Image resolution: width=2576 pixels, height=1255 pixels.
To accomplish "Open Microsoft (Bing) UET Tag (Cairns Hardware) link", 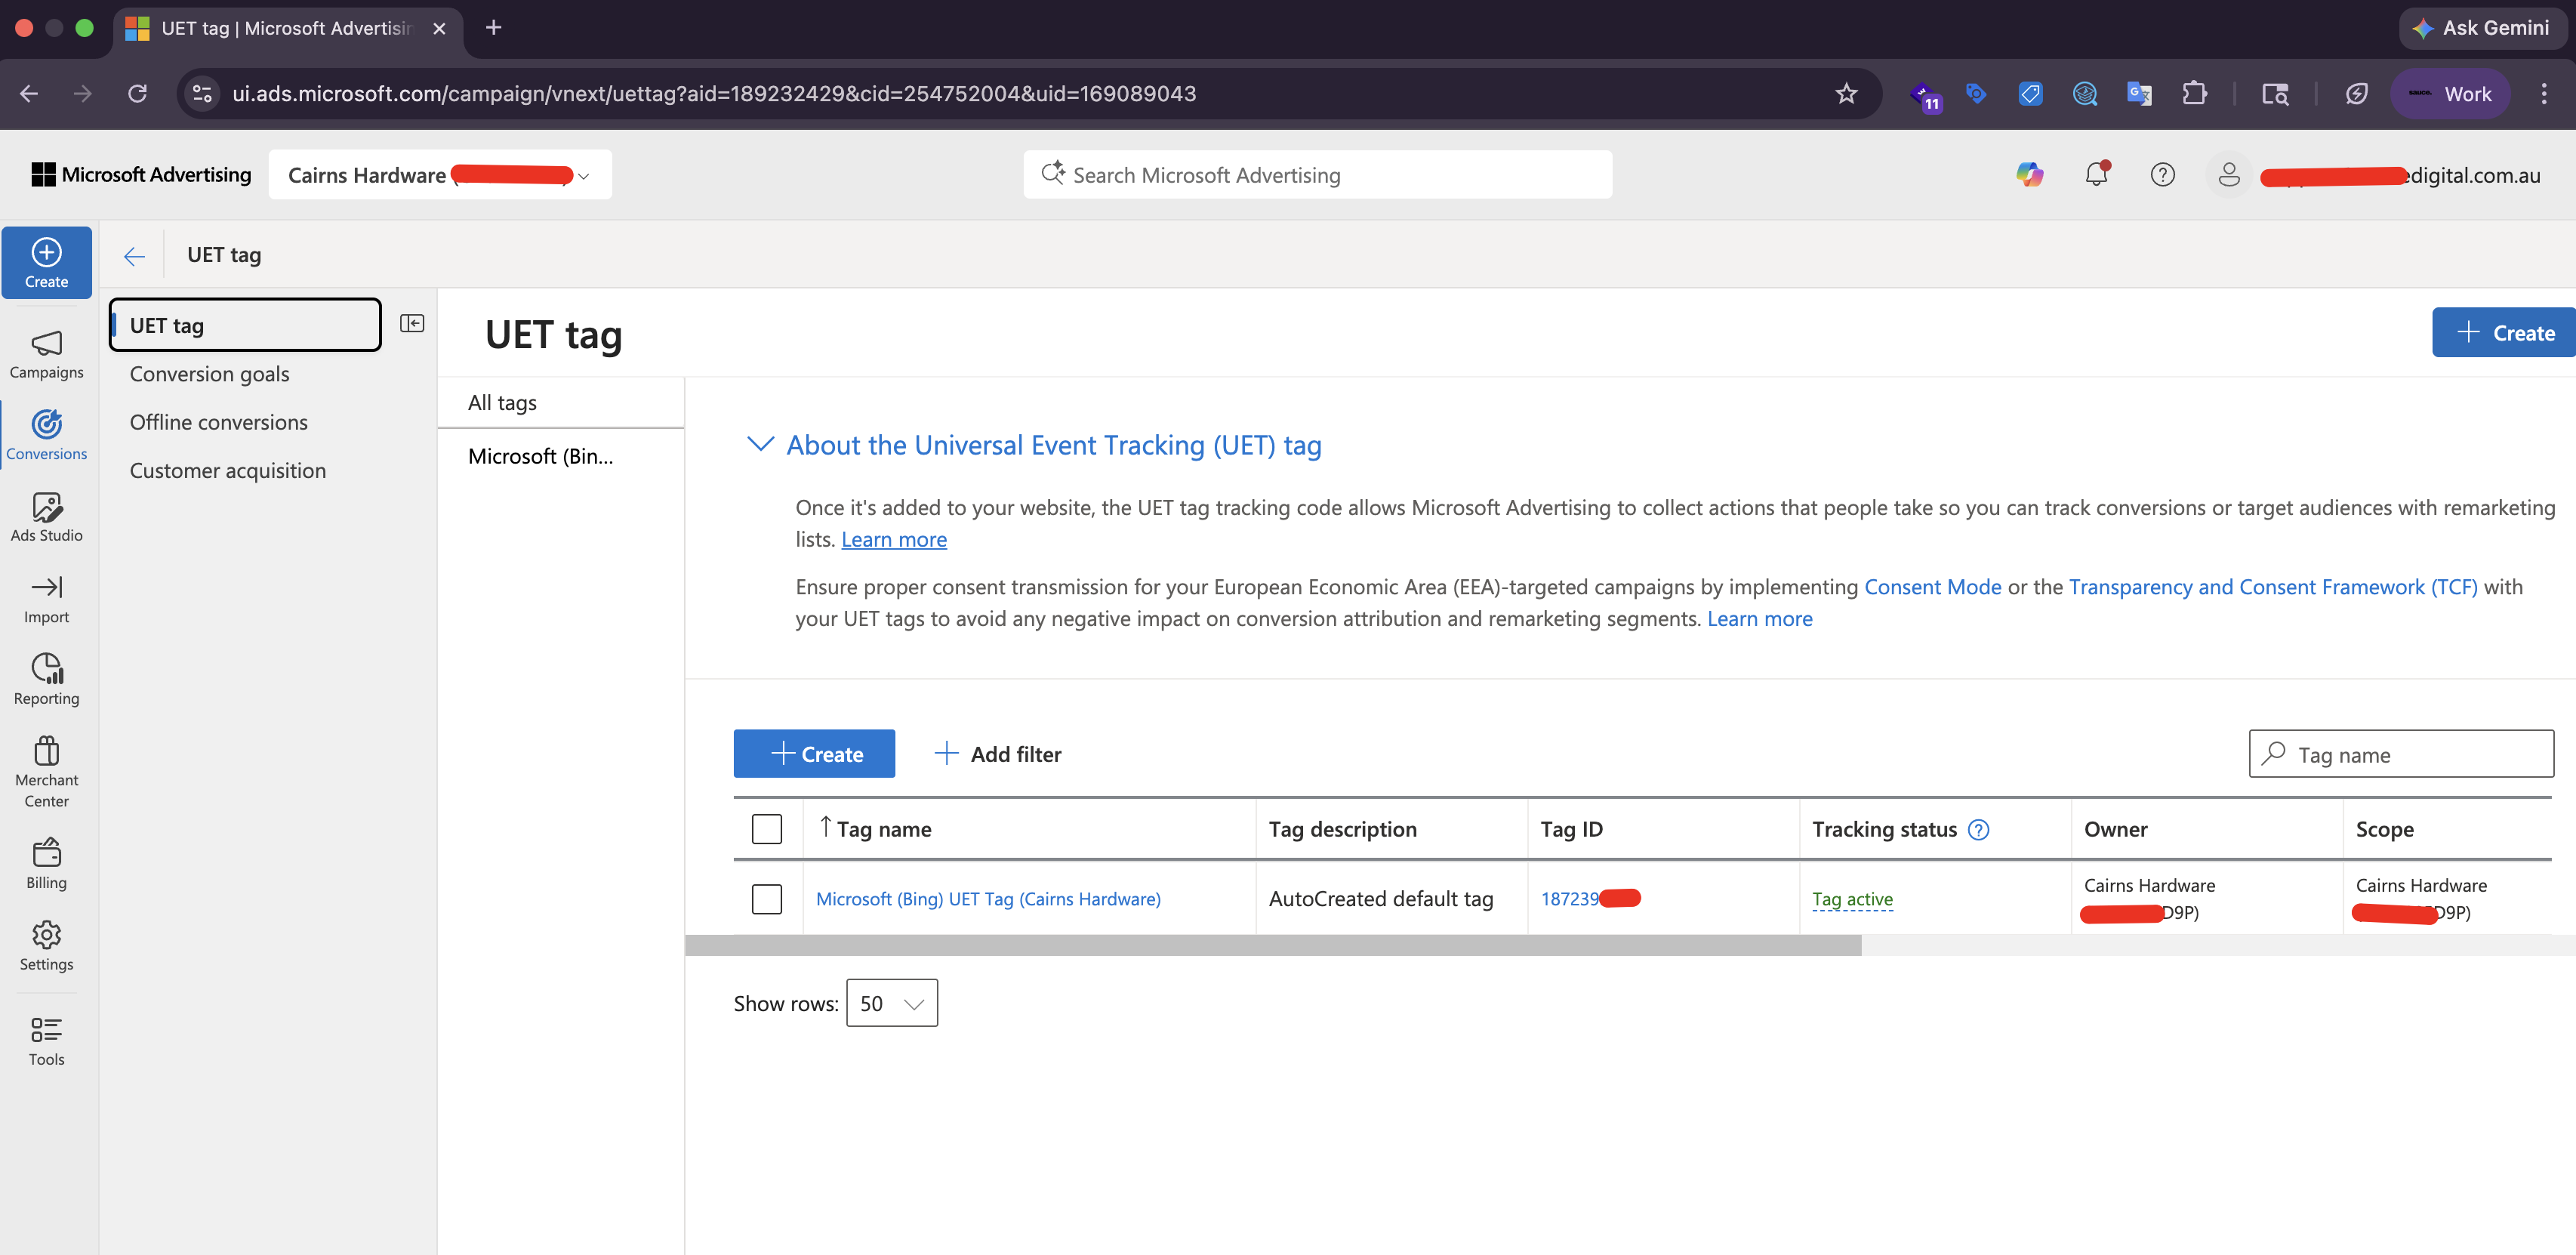I will [988, 899].
